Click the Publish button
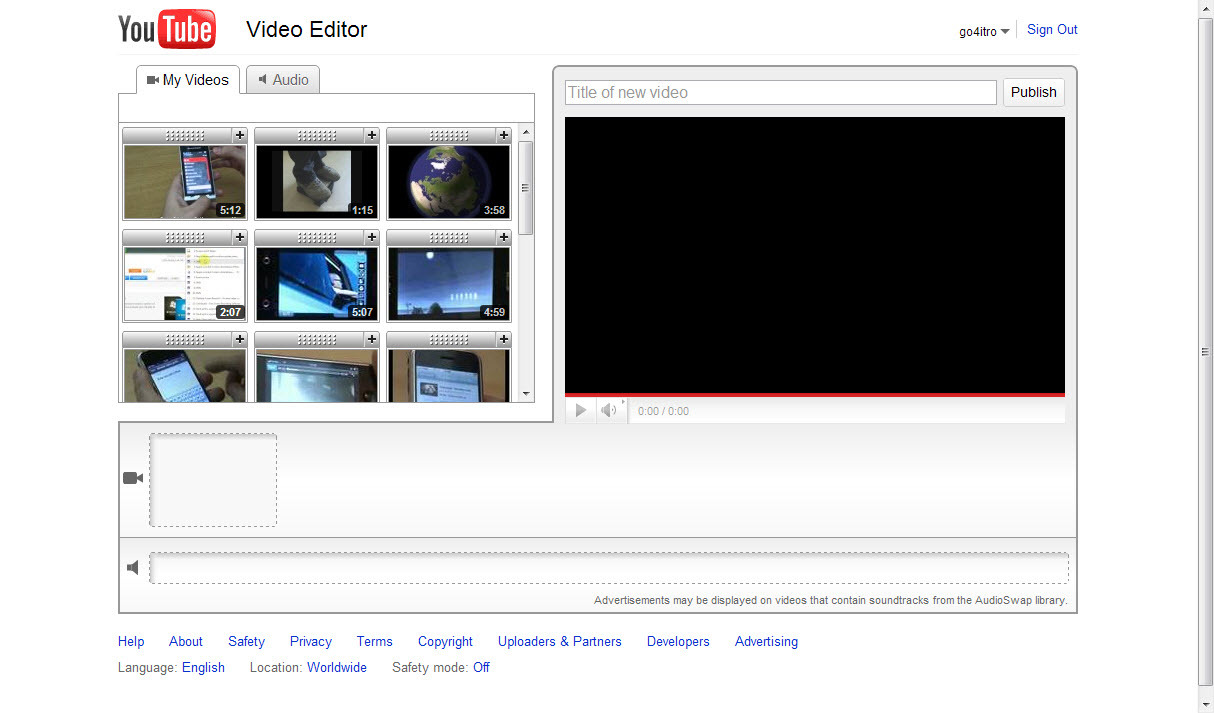Viewport: 1214px width, 713px height. coord(1033,92)
